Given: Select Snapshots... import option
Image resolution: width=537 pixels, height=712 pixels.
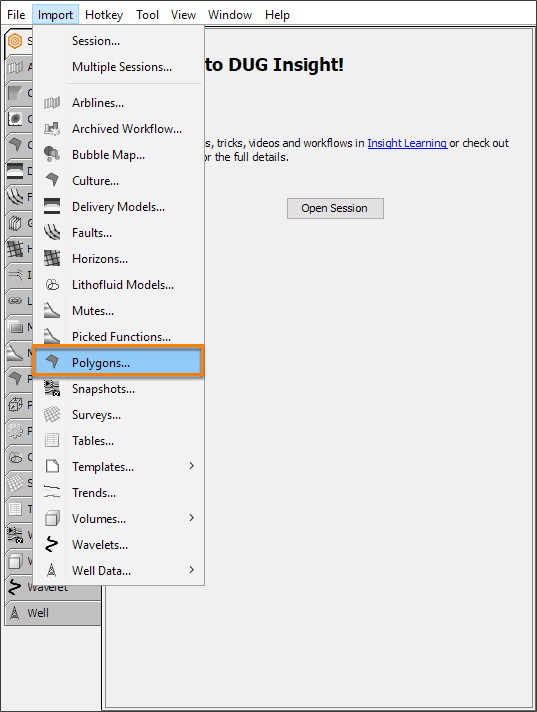Looking at the screenshot, I should tap(118, 389).
